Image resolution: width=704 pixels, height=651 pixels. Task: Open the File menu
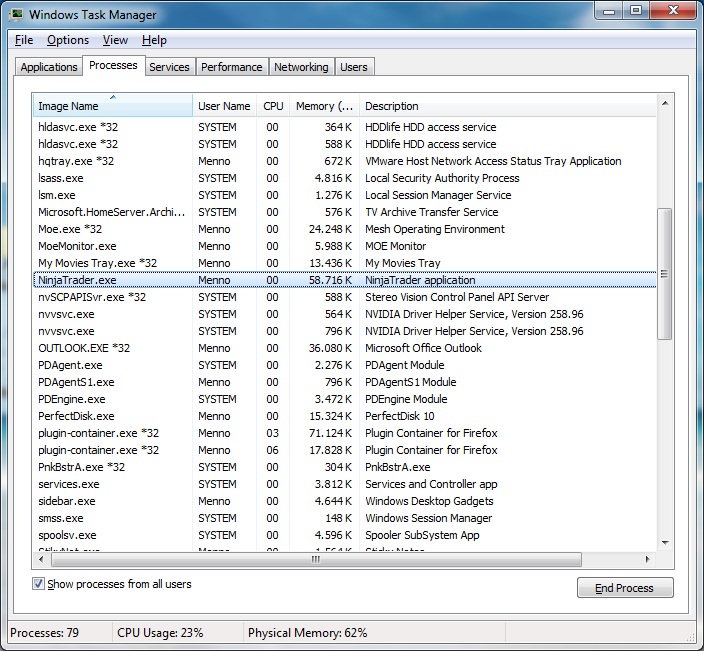coord(24,40)
